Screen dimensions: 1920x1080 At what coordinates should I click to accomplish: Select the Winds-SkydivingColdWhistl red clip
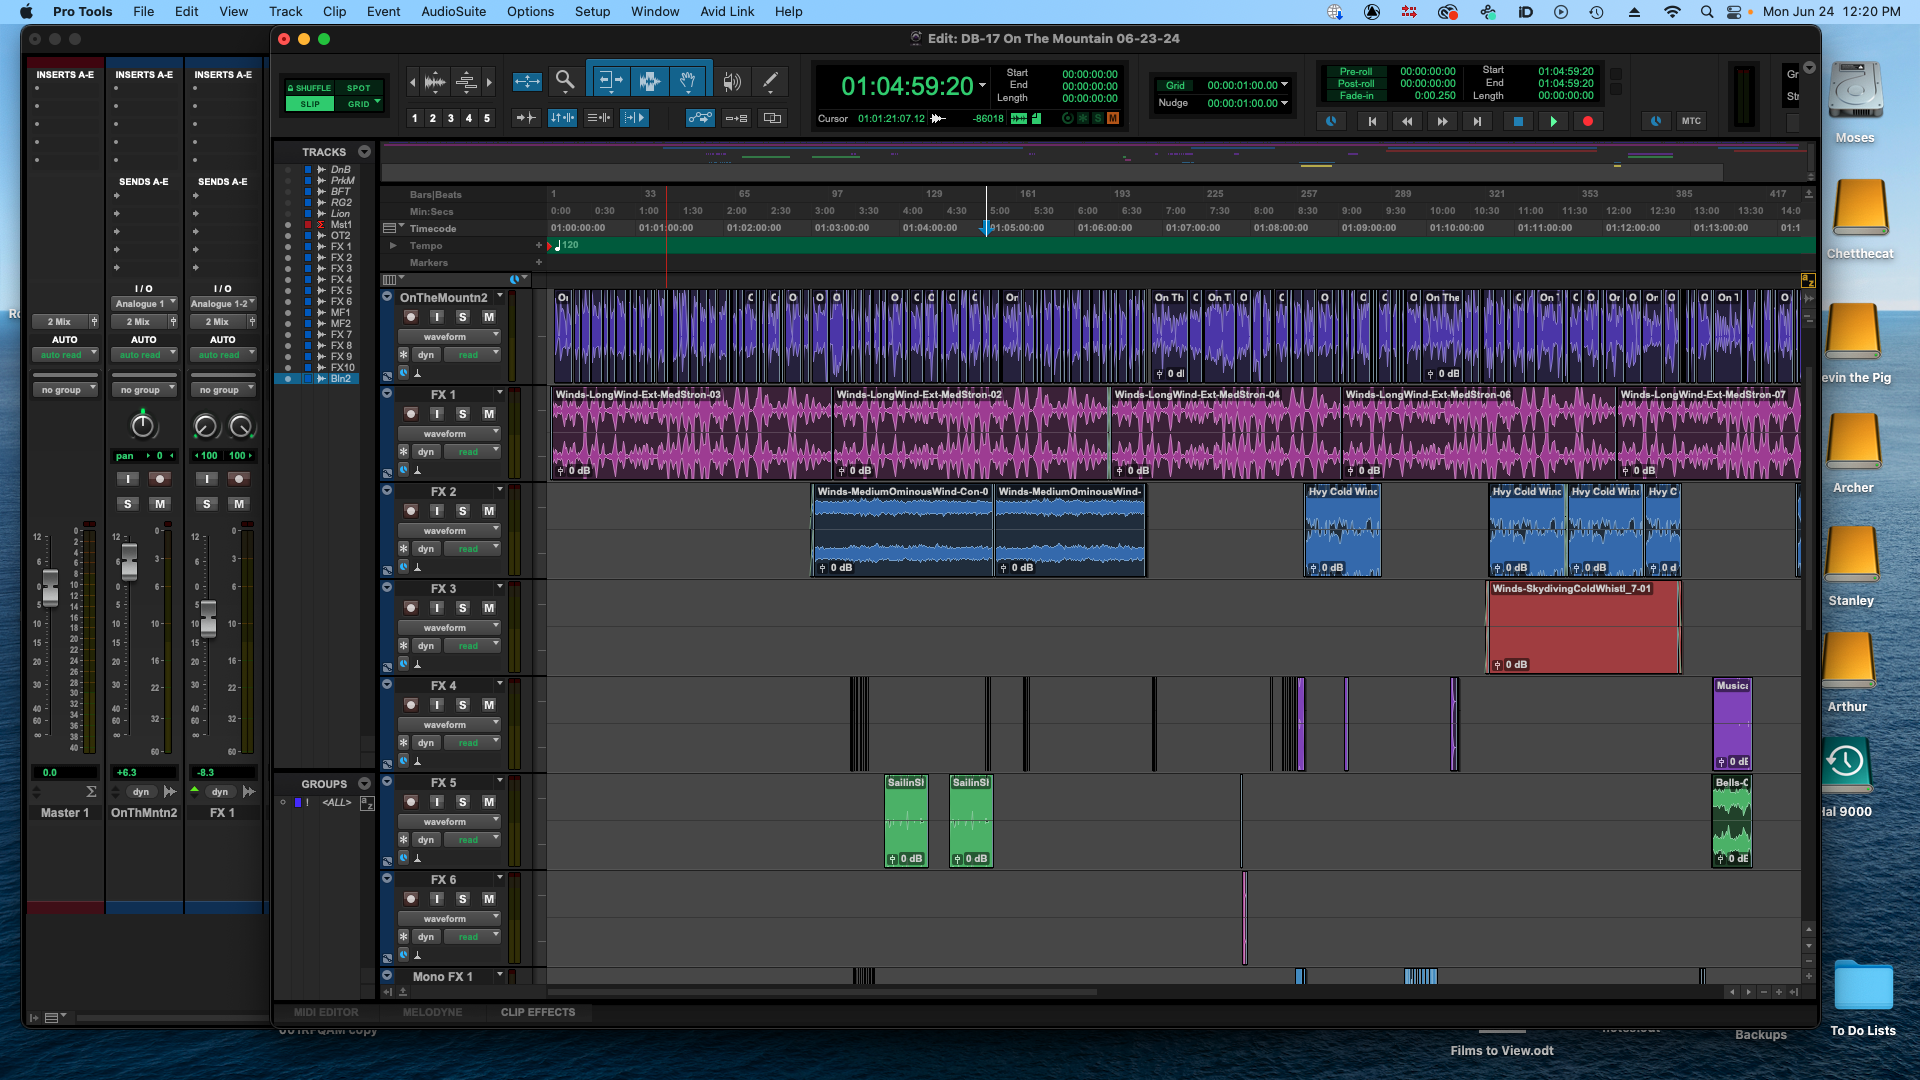[1583, 630]
